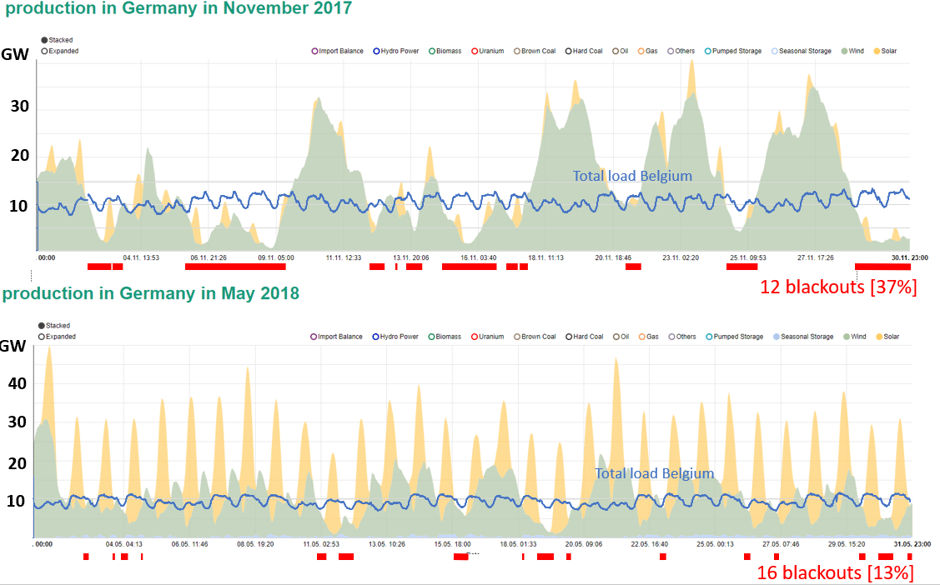The width and height of the screenshot is (940, 585).
Task: Click the '13.11. 20:06' x-axis label
Action: coord(411,258)
